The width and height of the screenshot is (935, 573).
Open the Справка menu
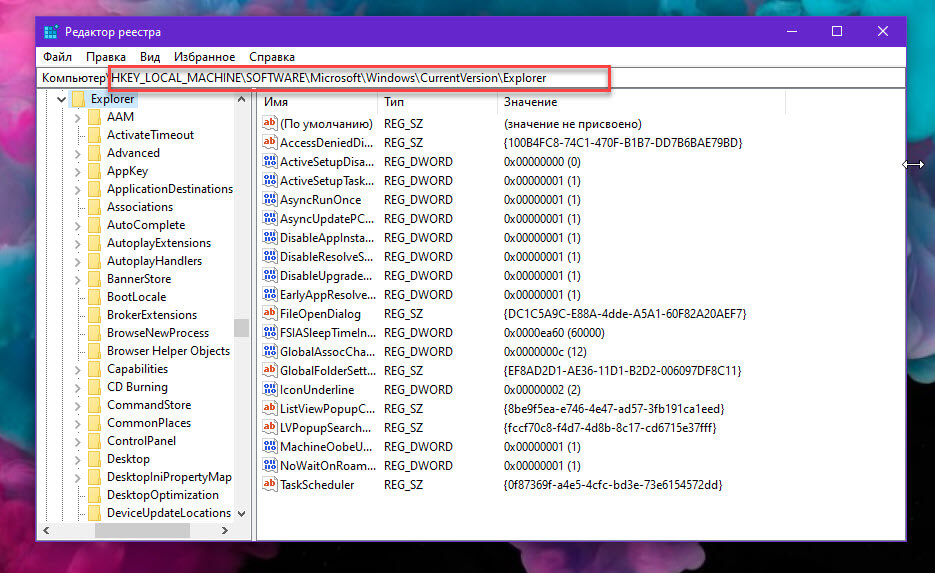tap(272, 57)
